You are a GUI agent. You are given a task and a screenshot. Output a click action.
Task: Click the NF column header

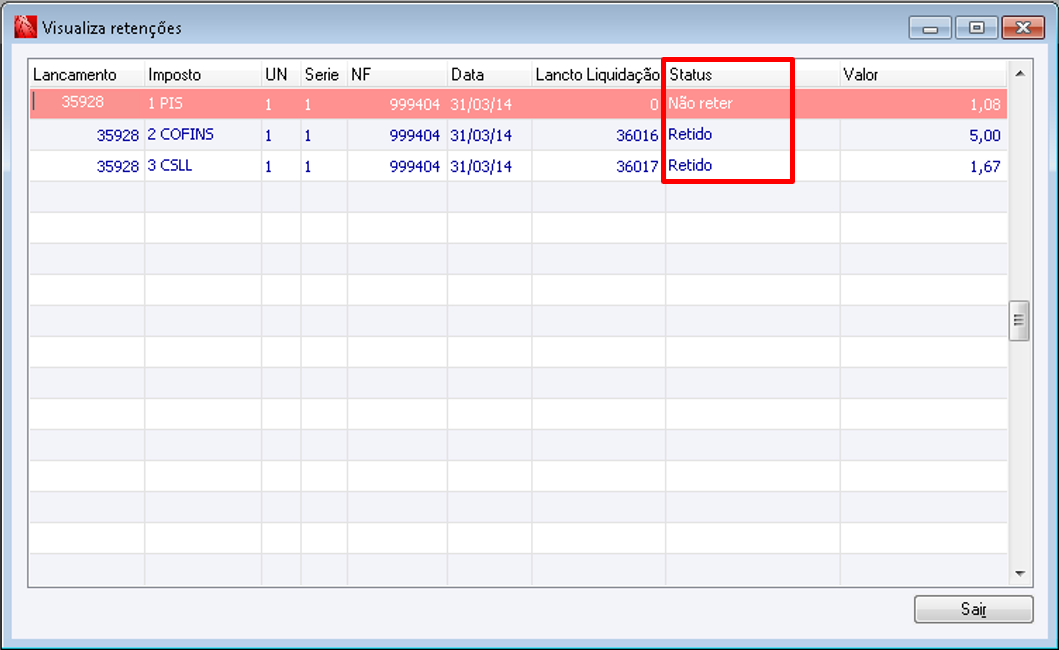pos(397,74)
